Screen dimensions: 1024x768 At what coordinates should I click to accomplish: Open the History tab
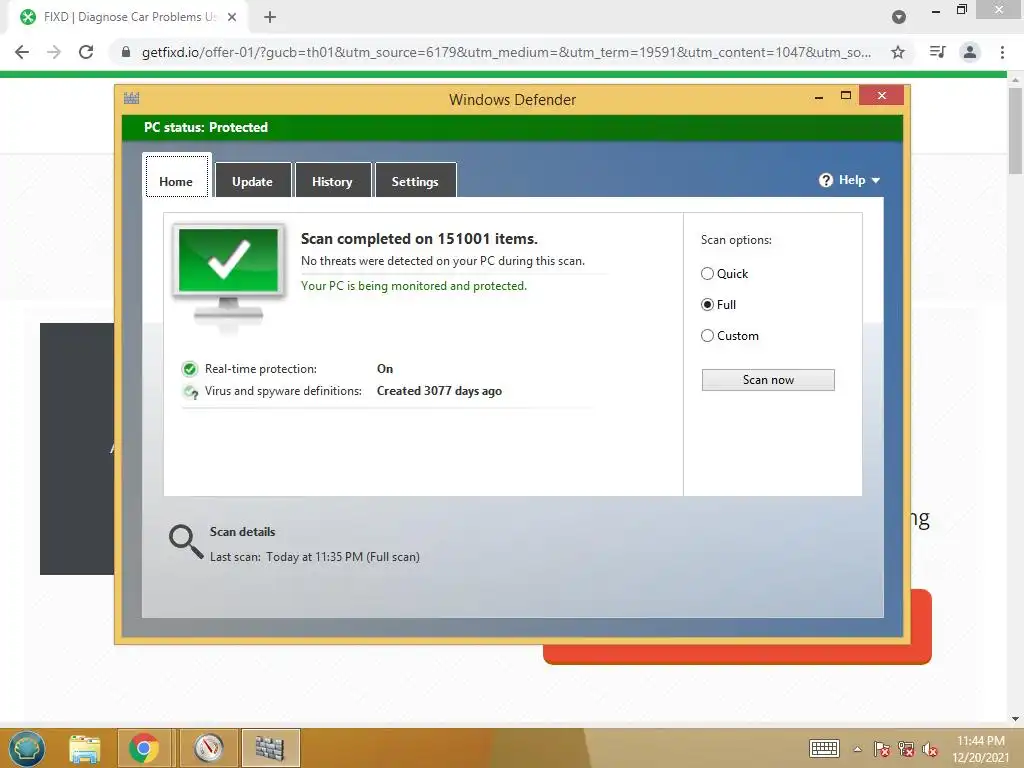tap(332, 181)
